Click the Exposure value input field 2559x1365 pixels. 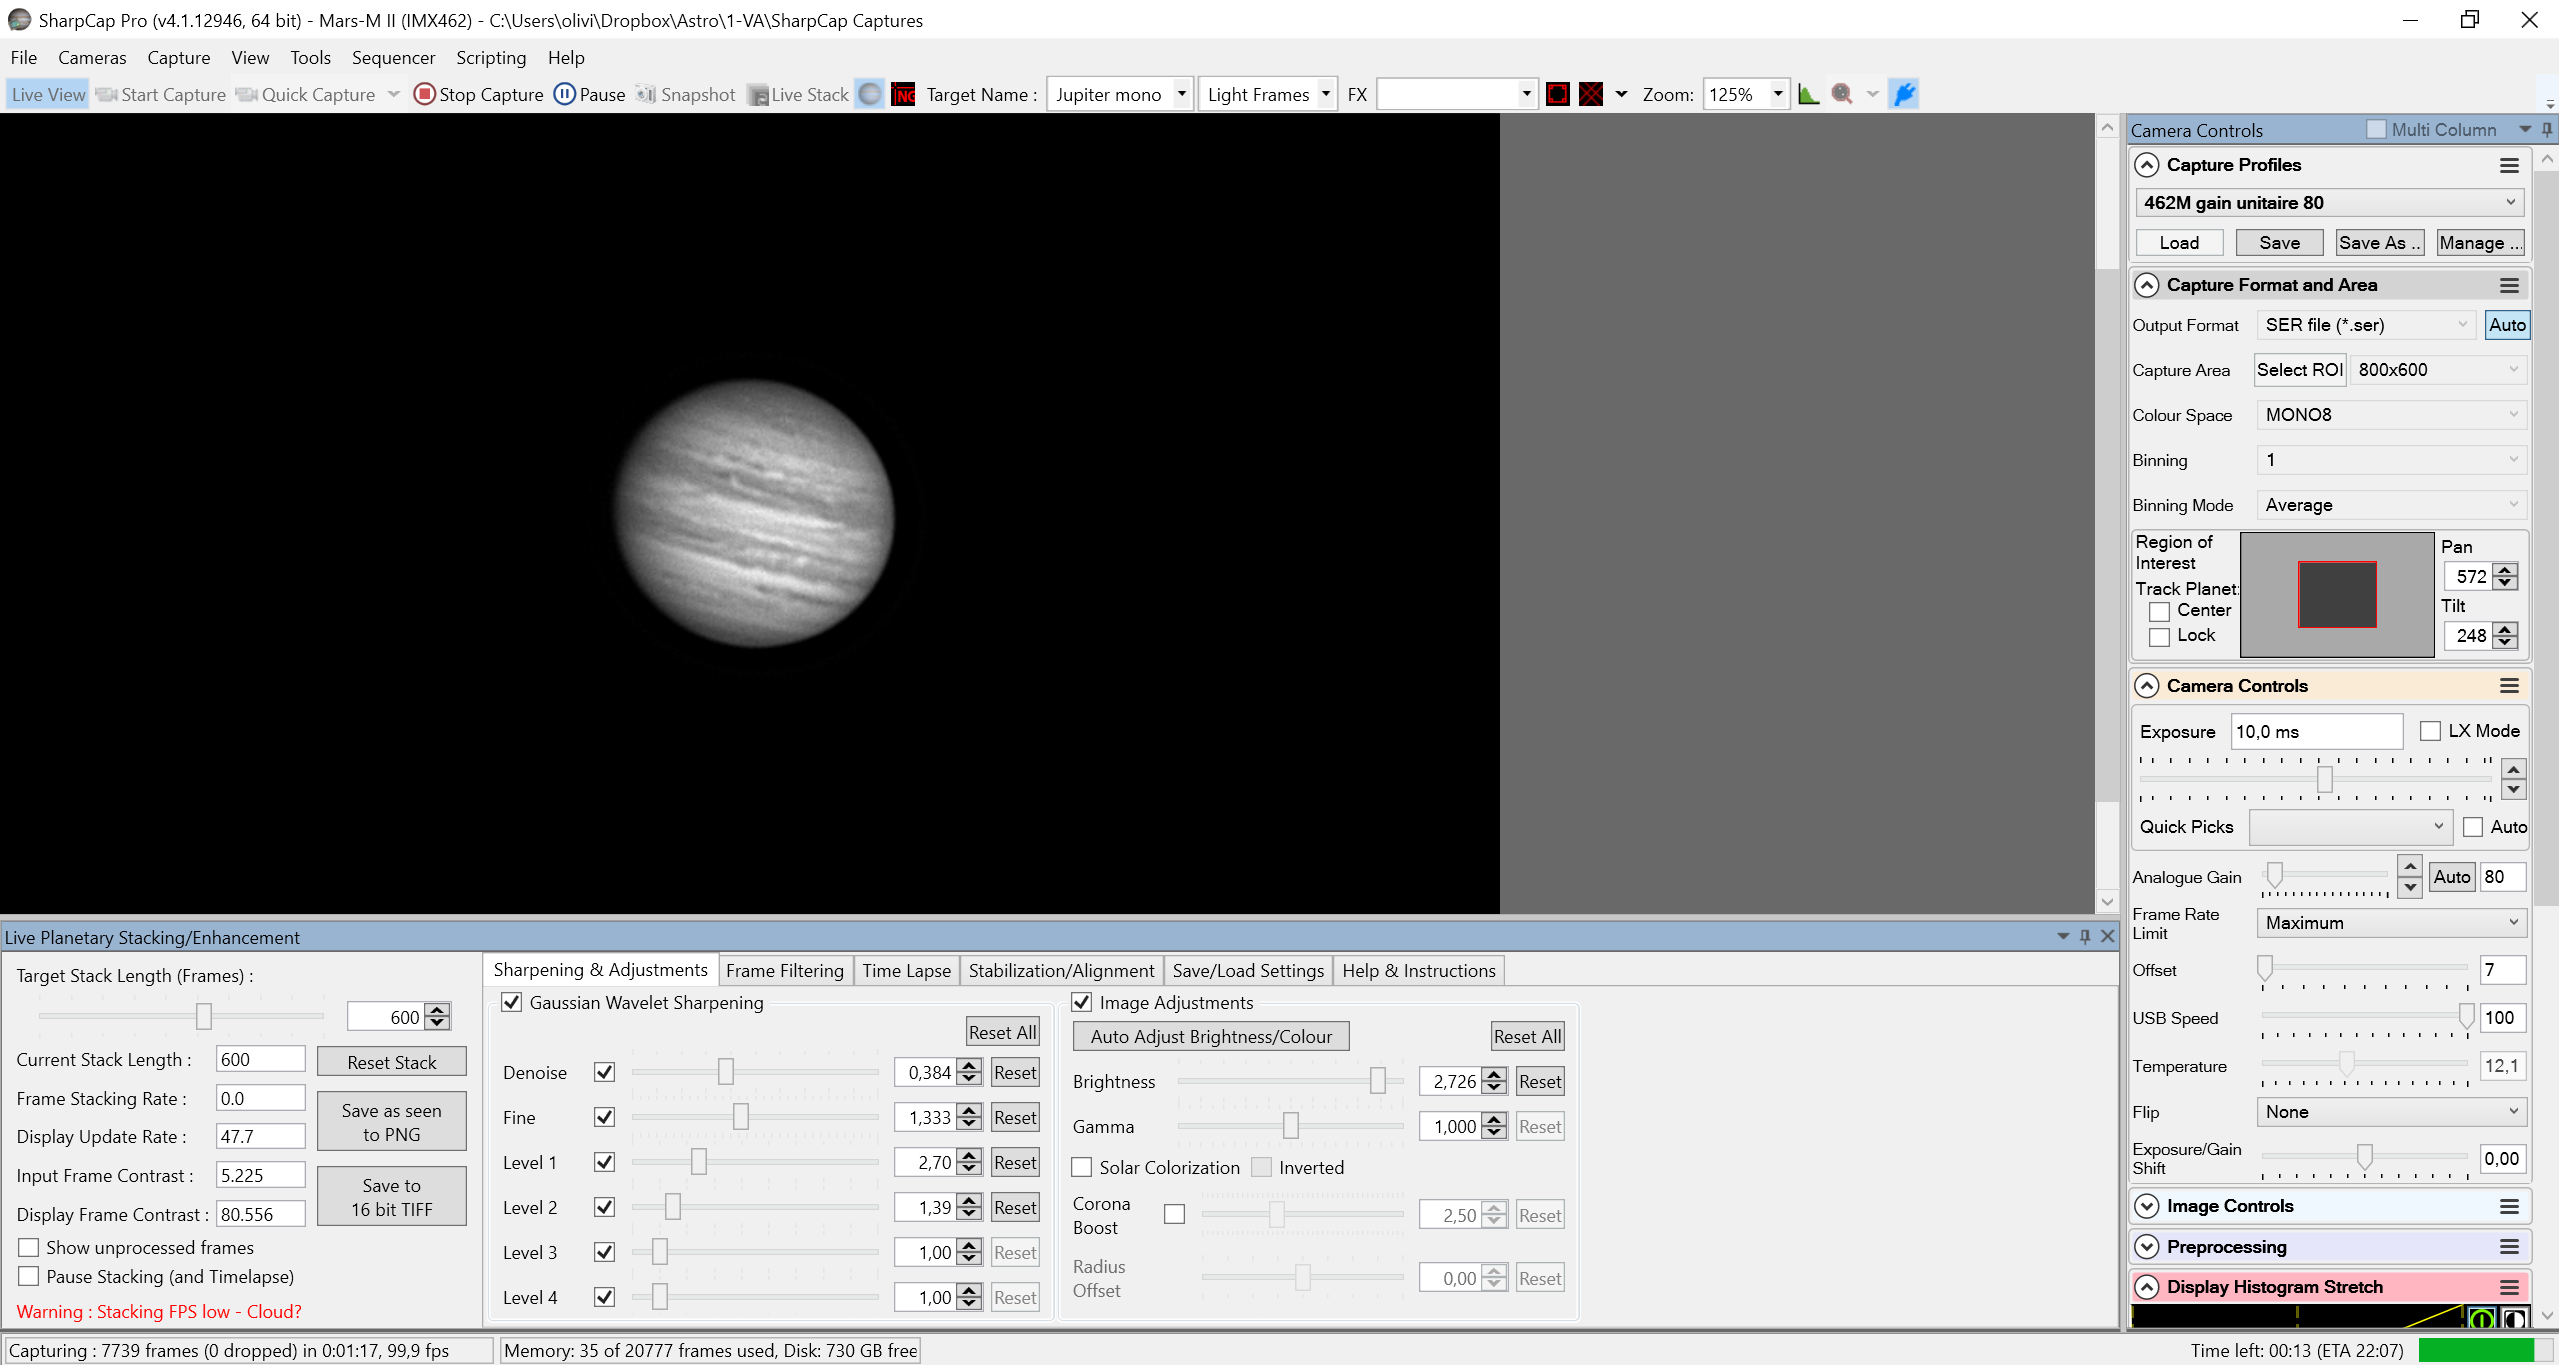[x=2317, y=731]
